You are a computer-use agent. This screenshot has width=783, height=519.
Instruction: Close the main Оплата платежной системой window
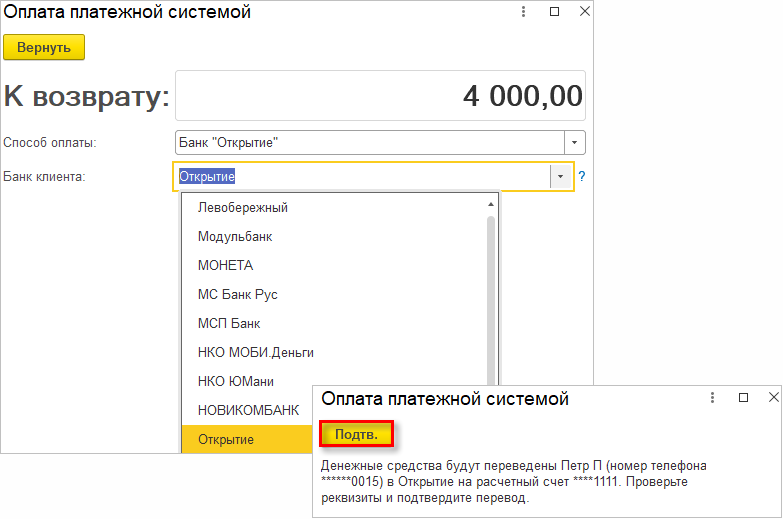(x=585, y=11)
